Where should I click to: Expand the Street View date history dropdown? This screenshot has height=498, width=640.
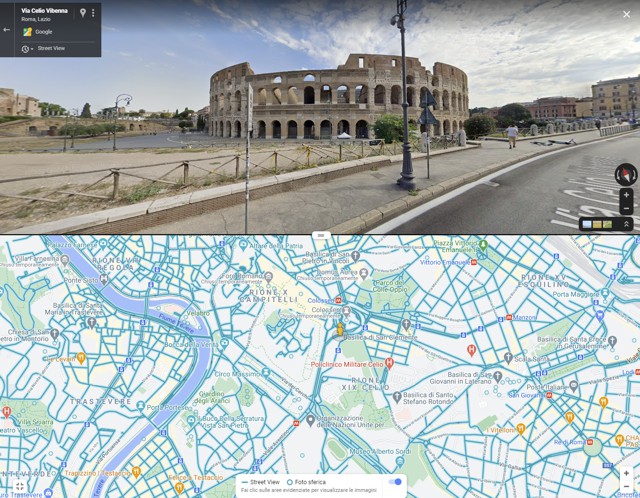(28, 49)
